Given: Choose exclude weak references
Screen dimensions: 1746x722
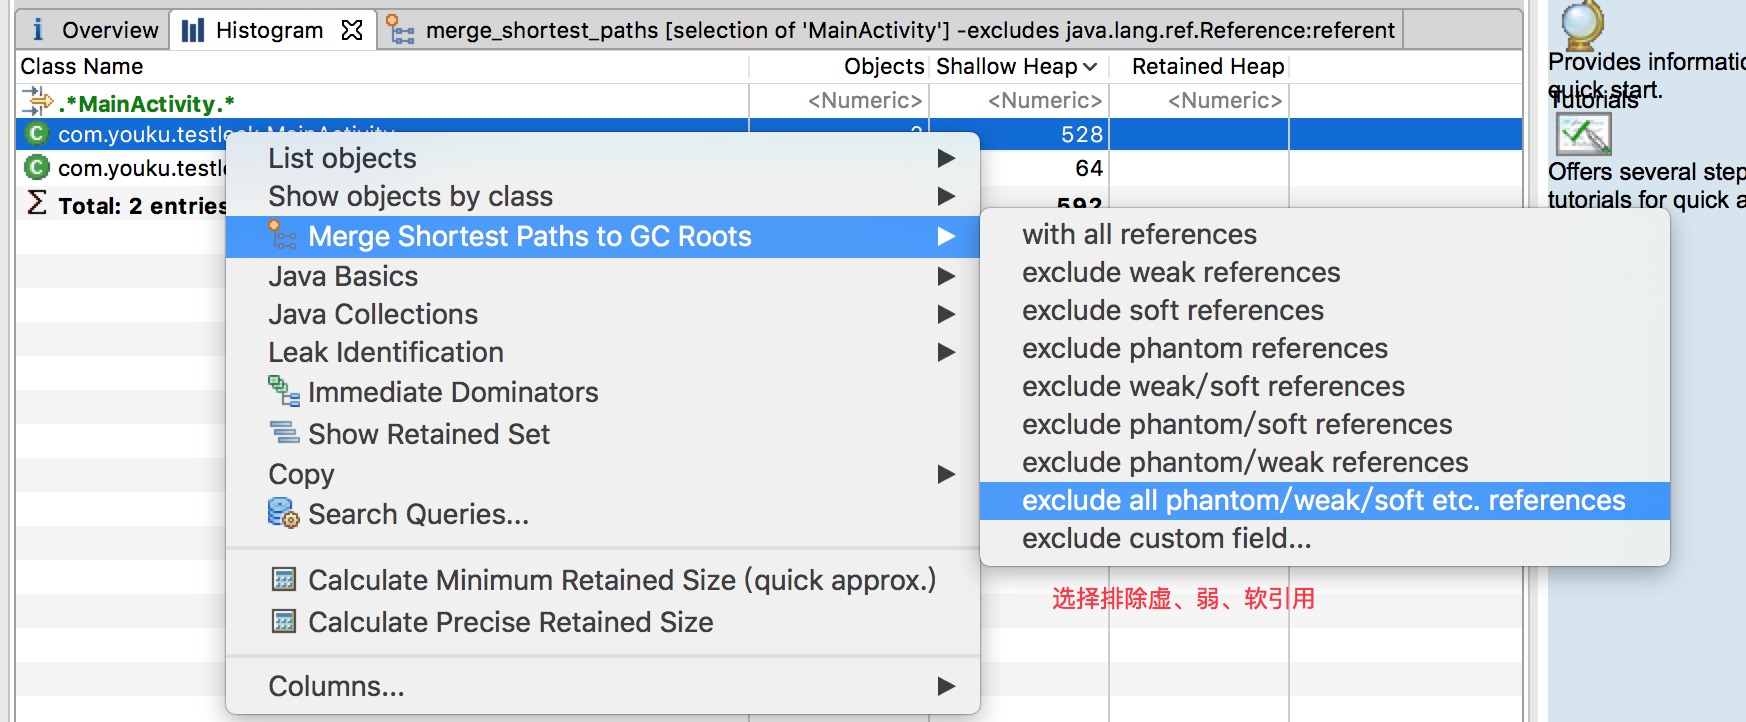Looking at the screenshot, I should pos(1325,272).
